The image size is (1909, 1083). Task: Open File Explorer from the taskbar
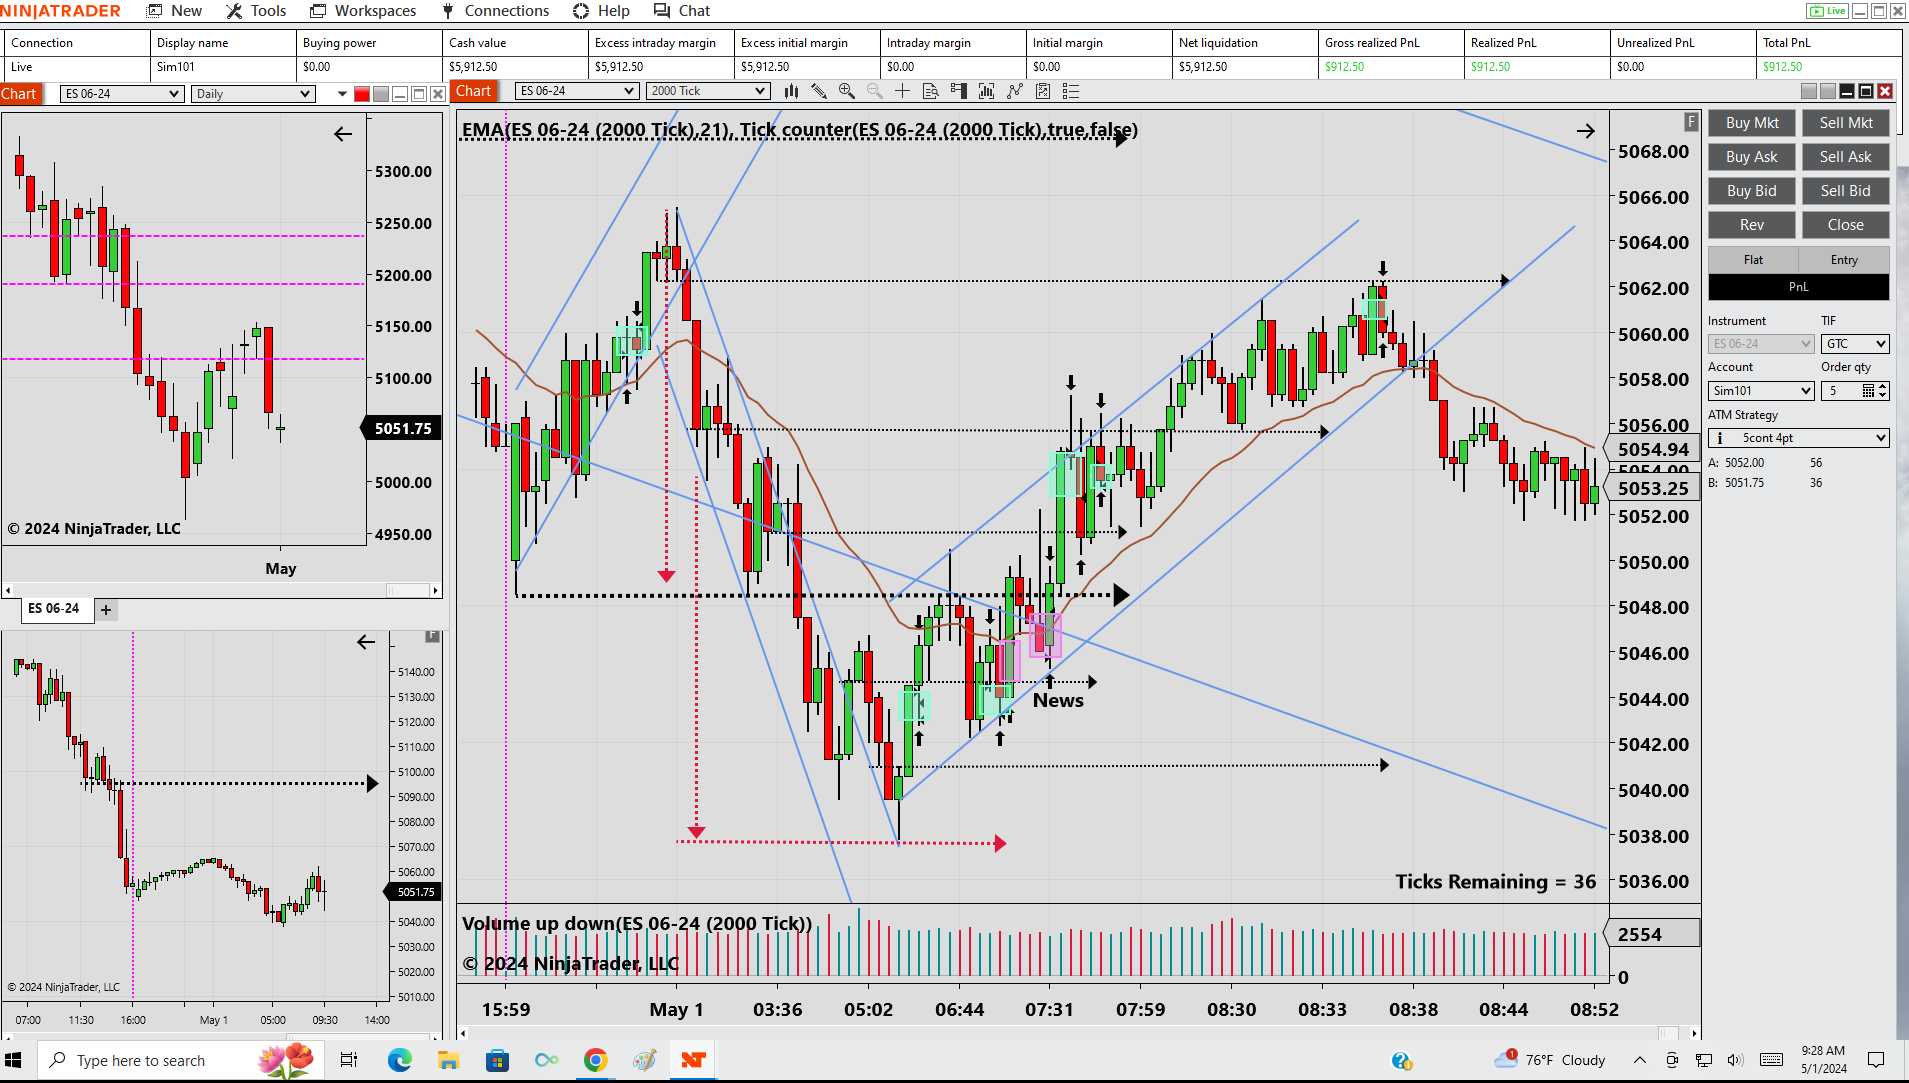448,1060
